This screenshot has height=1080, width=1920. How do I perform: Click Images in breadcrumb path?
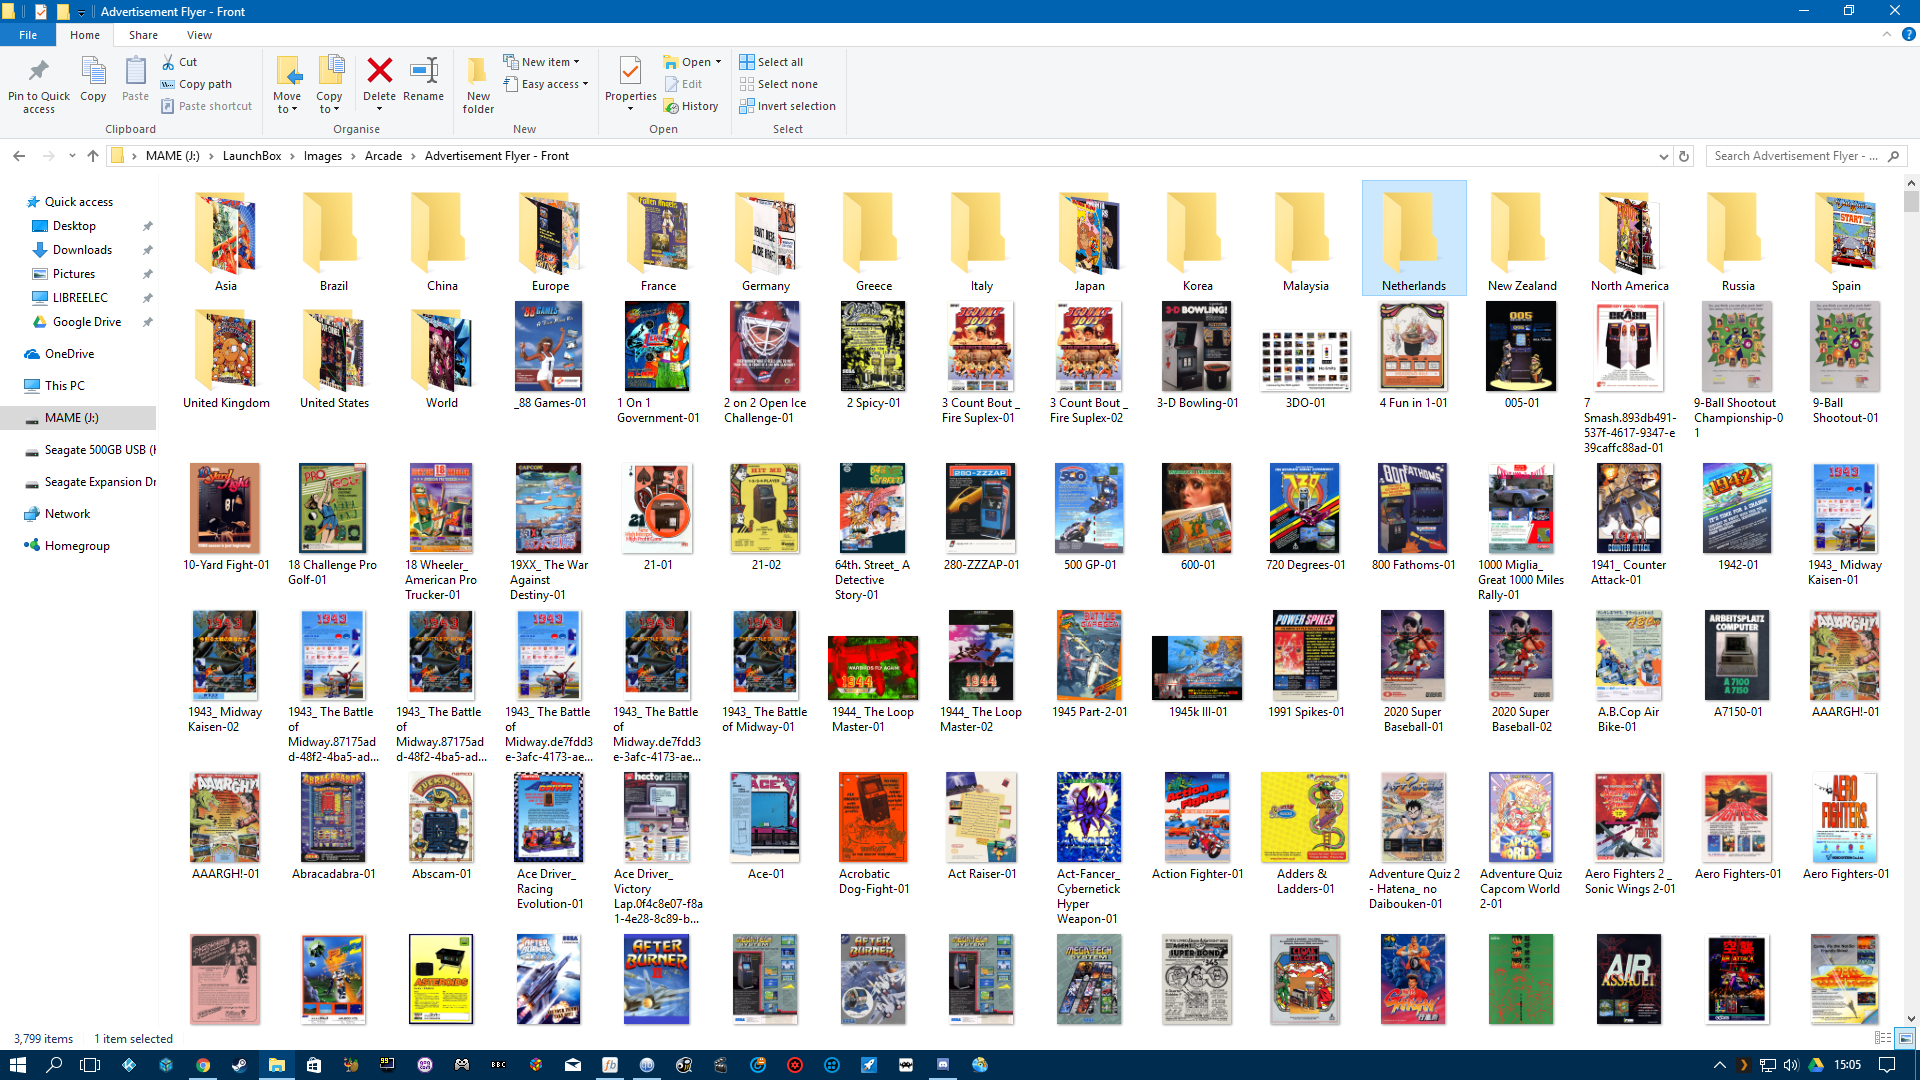[323, 156]
